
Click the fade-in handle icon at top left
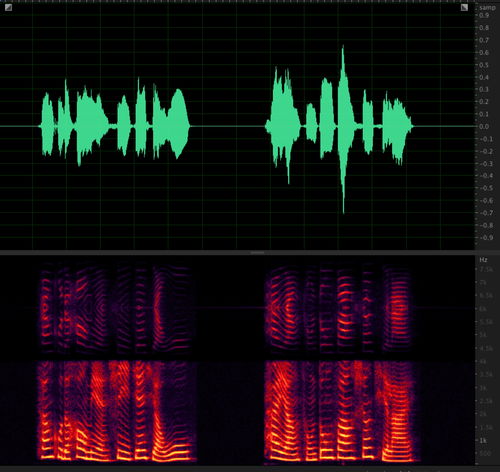(8, 7)
